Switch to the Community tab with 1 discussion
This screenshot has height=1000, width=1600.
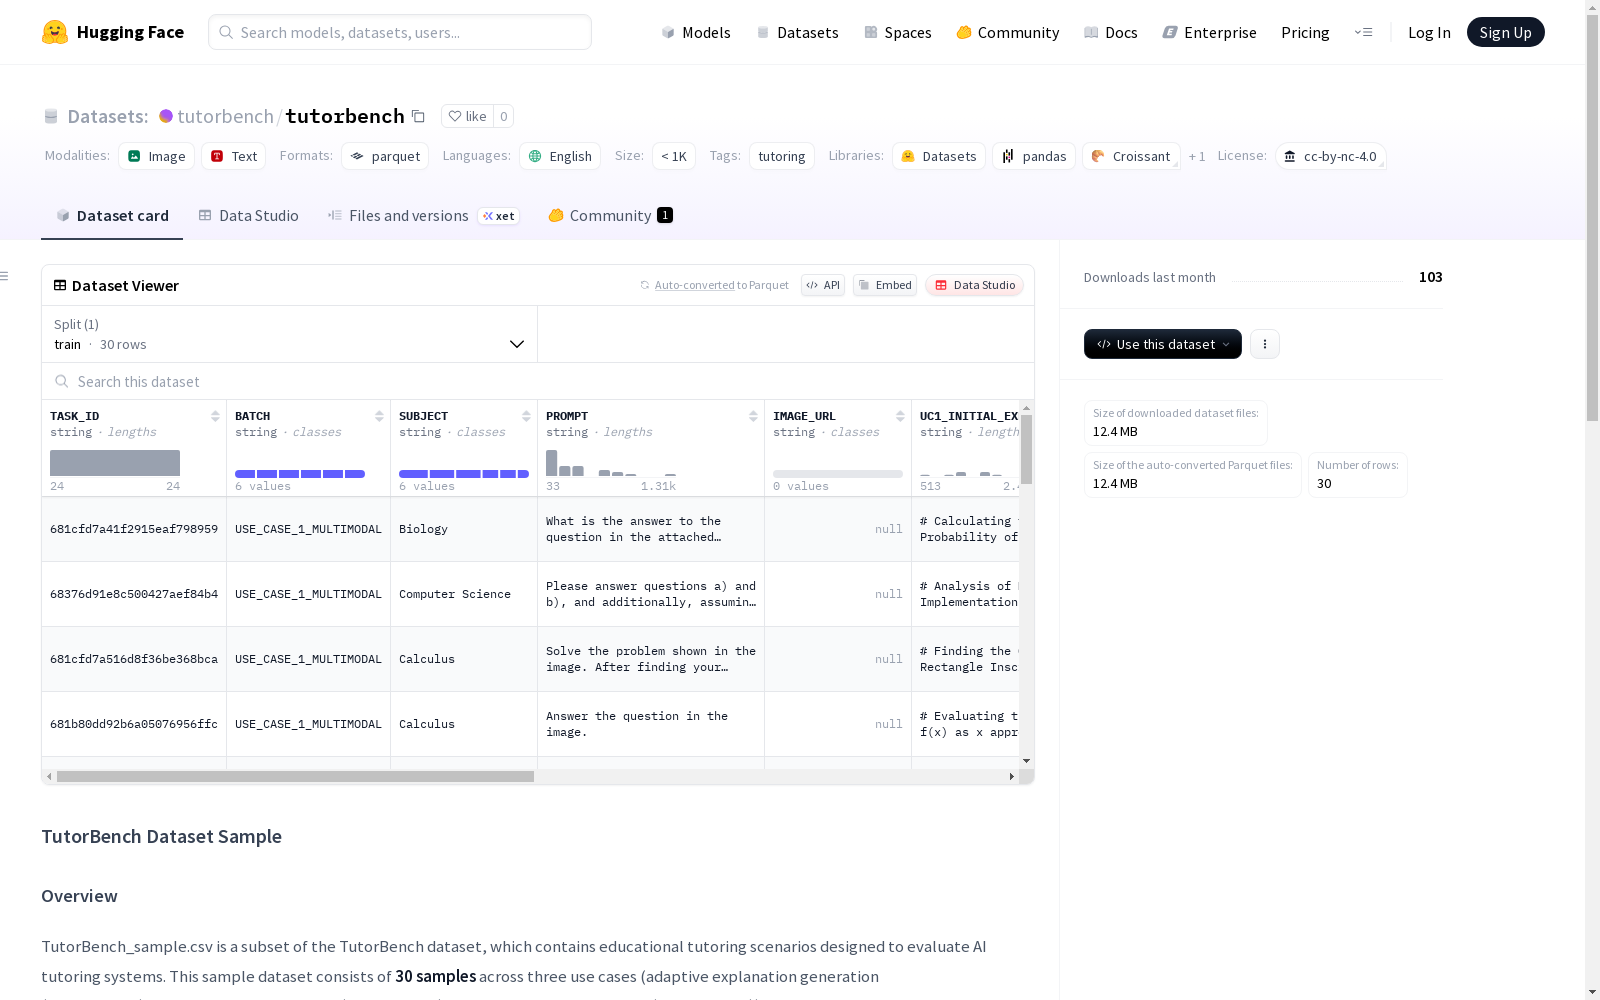pyautogui.click(x=610, y=215)
